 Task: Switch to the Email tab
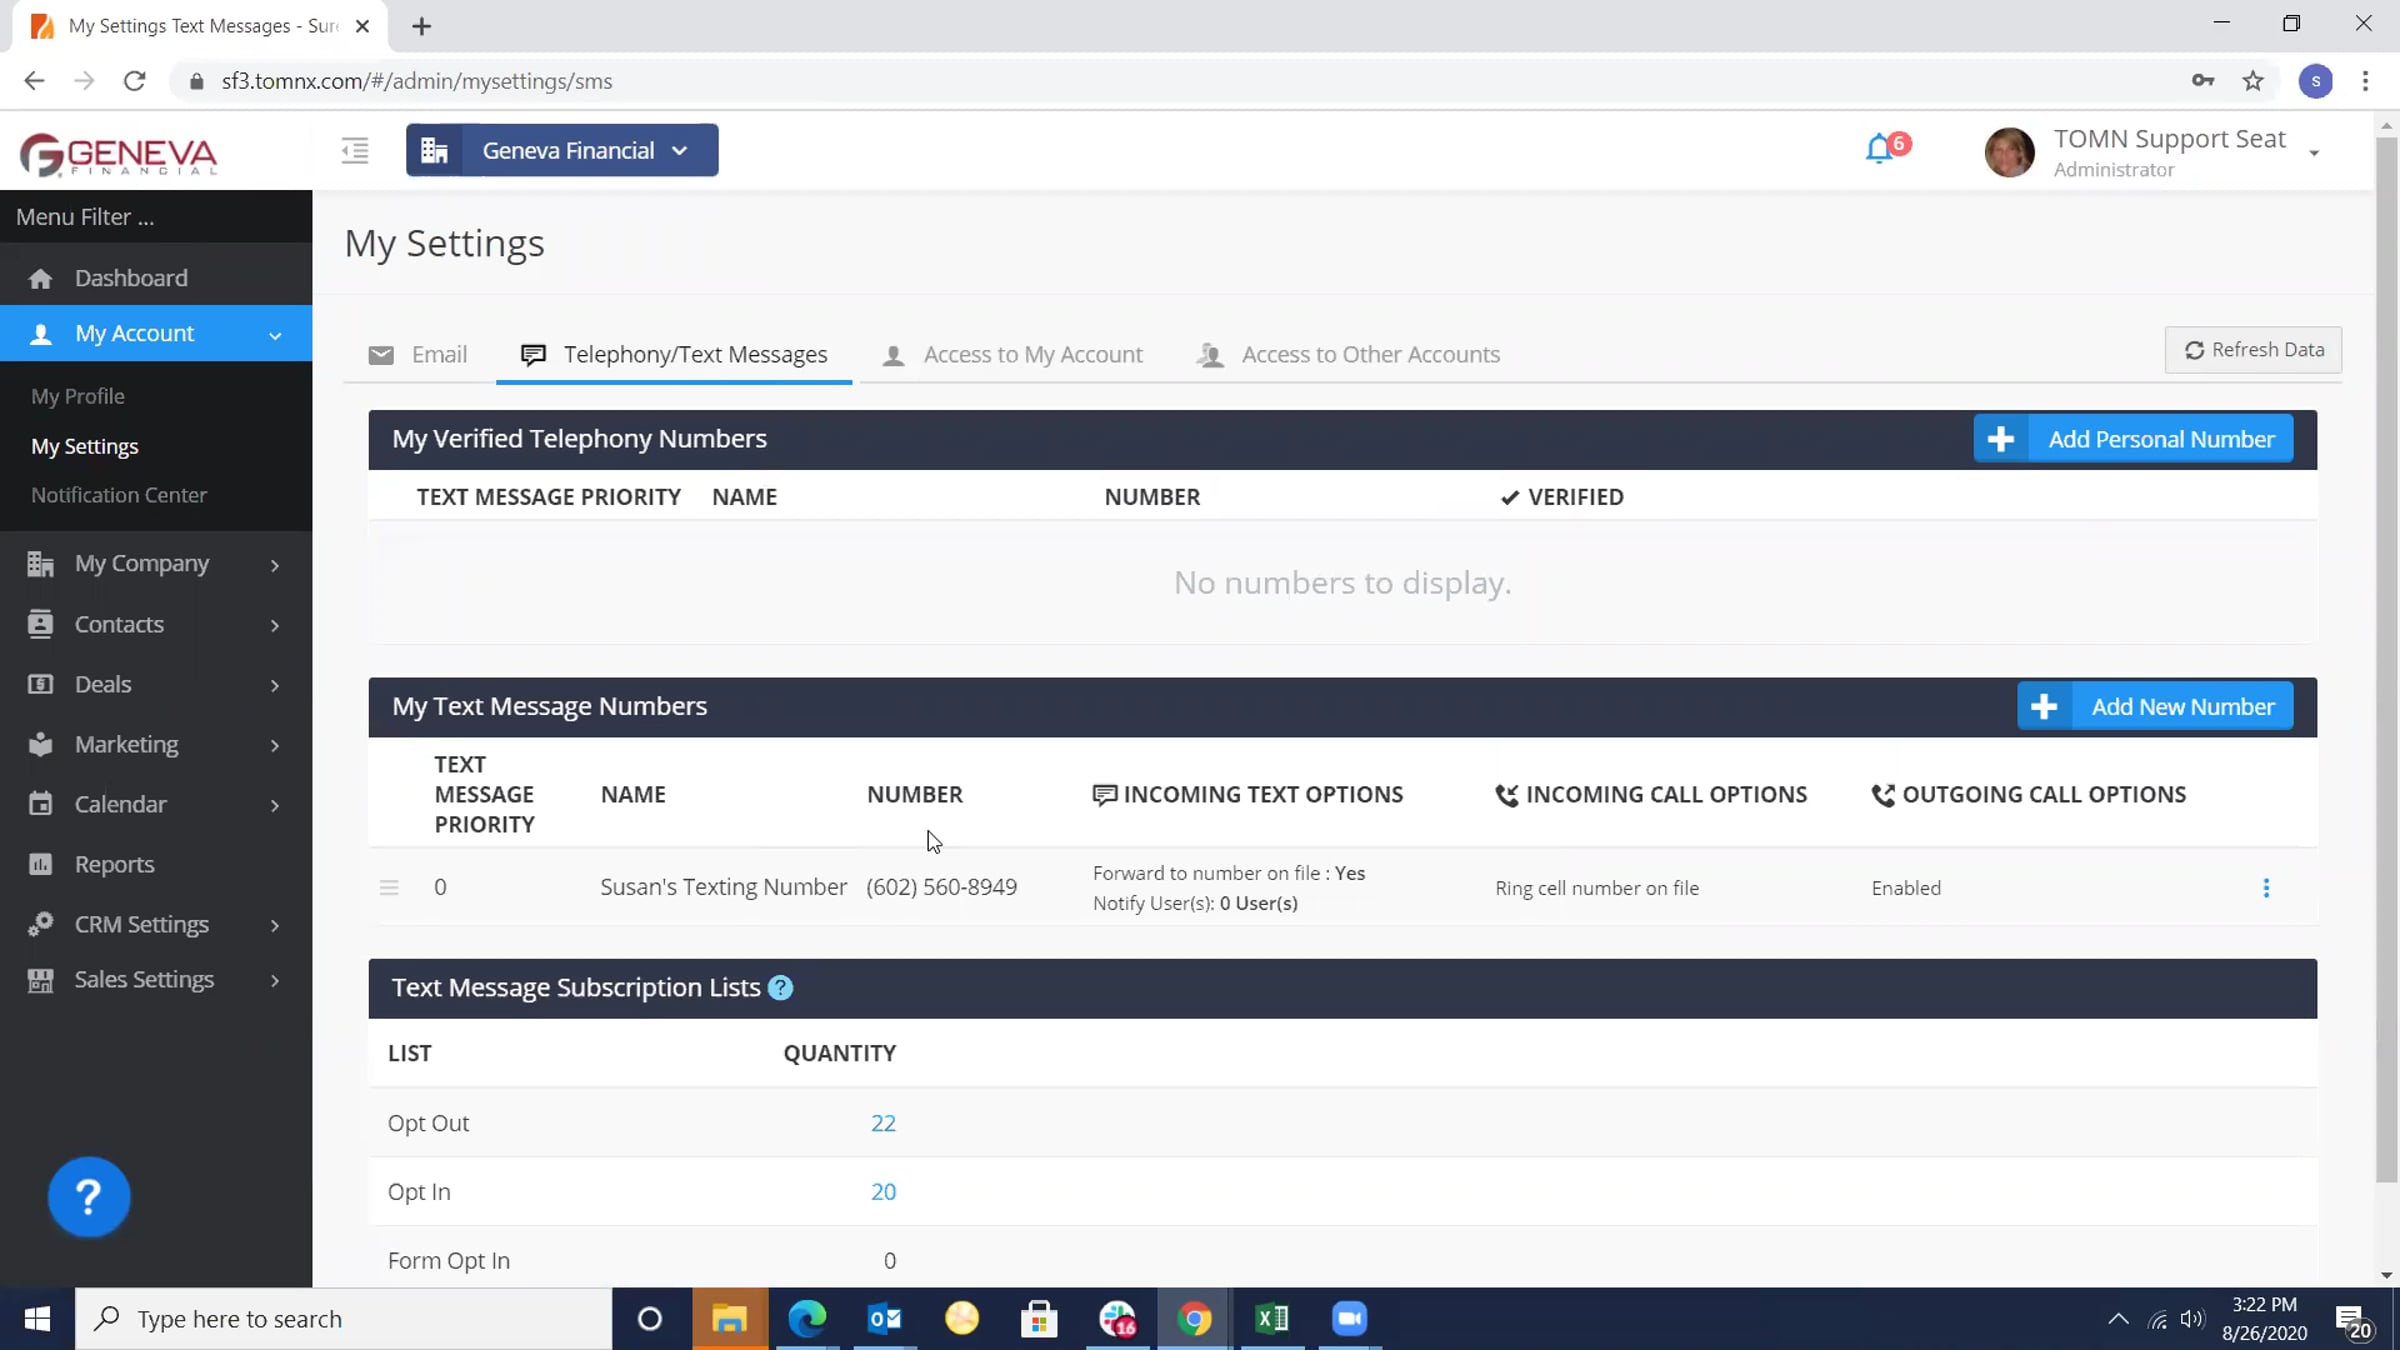(418, 355)
